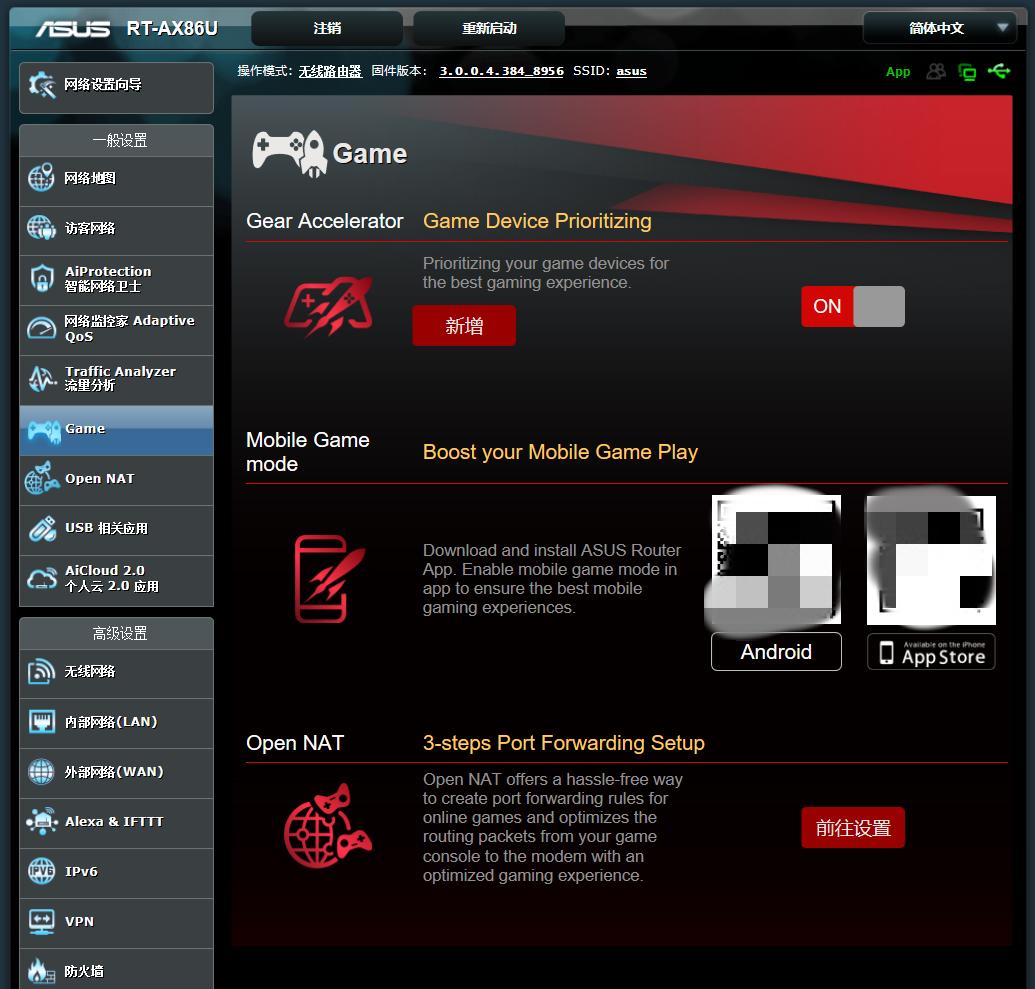
Task: Click the Android download button
Action: pyautogui.click(x=776, y=652)
